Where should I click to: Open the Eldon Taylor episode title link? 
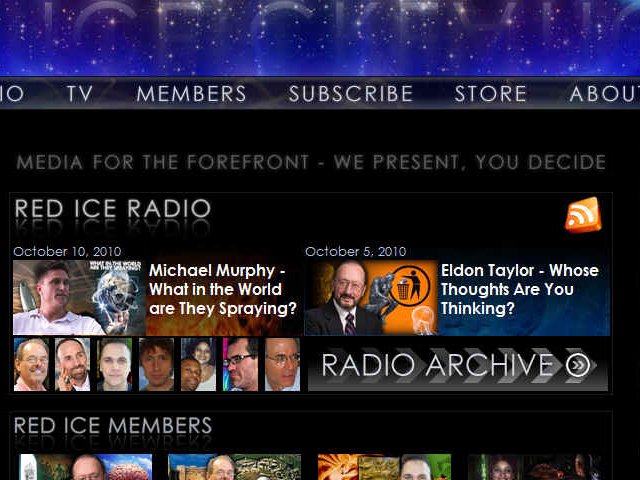click(519, 289)
